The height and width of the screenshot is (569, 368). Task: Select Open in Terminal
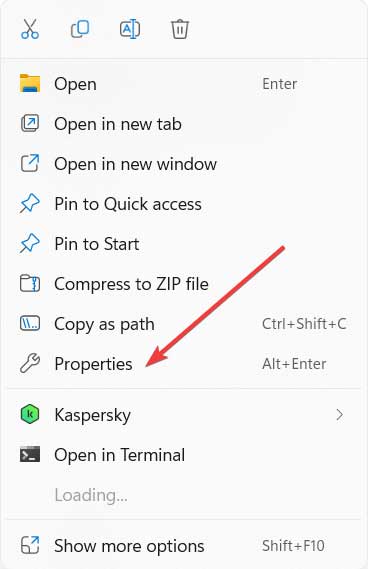(184, 455)
